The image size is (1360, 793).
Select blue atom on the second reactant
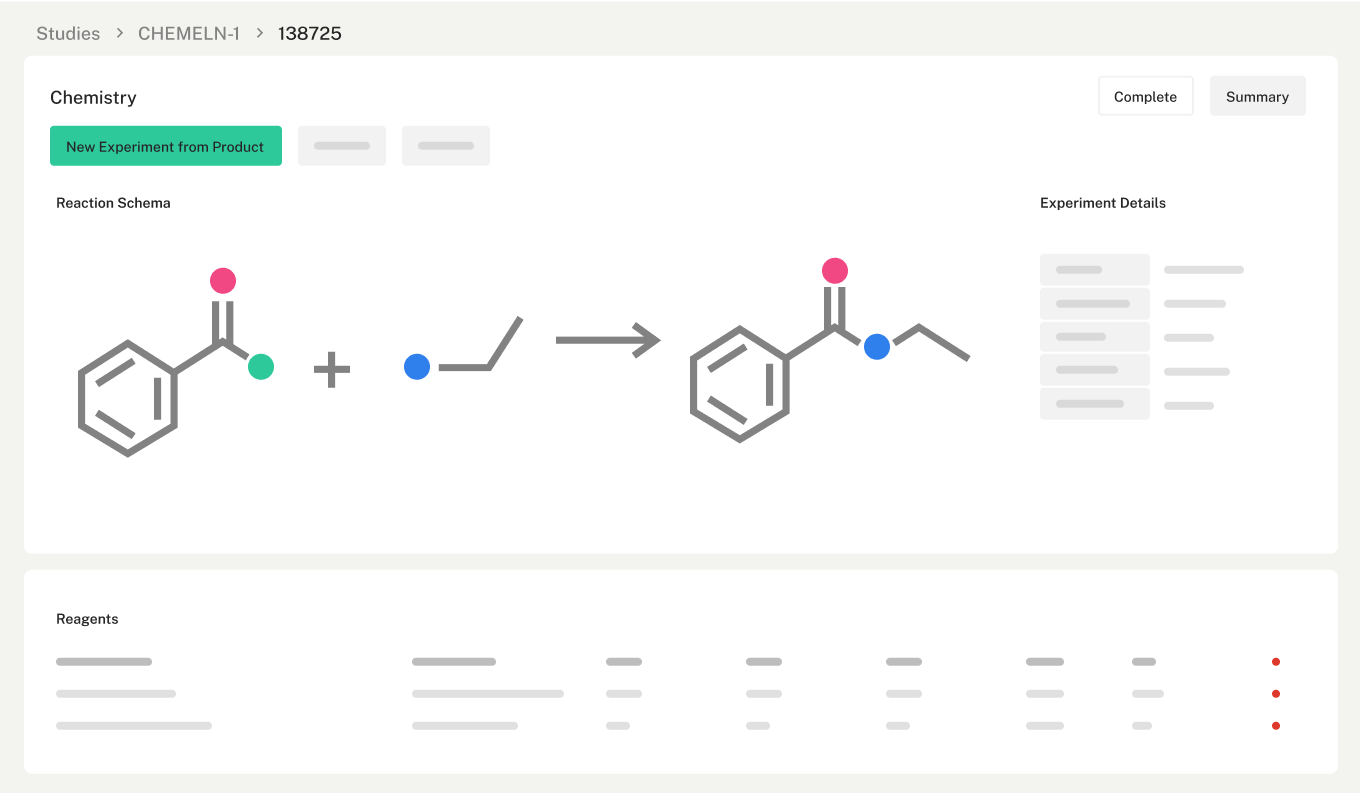417,367
